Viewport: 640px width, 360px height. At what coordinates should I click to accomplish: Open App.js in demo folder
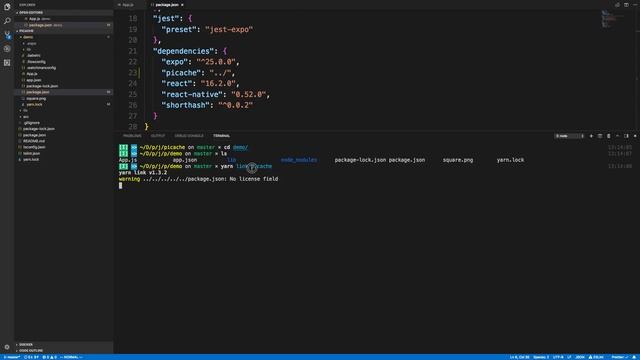(32, 74)
